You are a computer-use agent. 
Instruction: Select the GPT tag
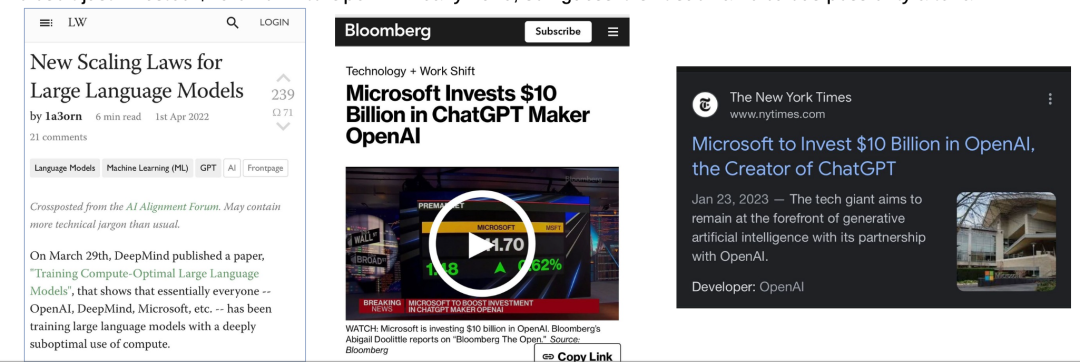click(208, 168)
